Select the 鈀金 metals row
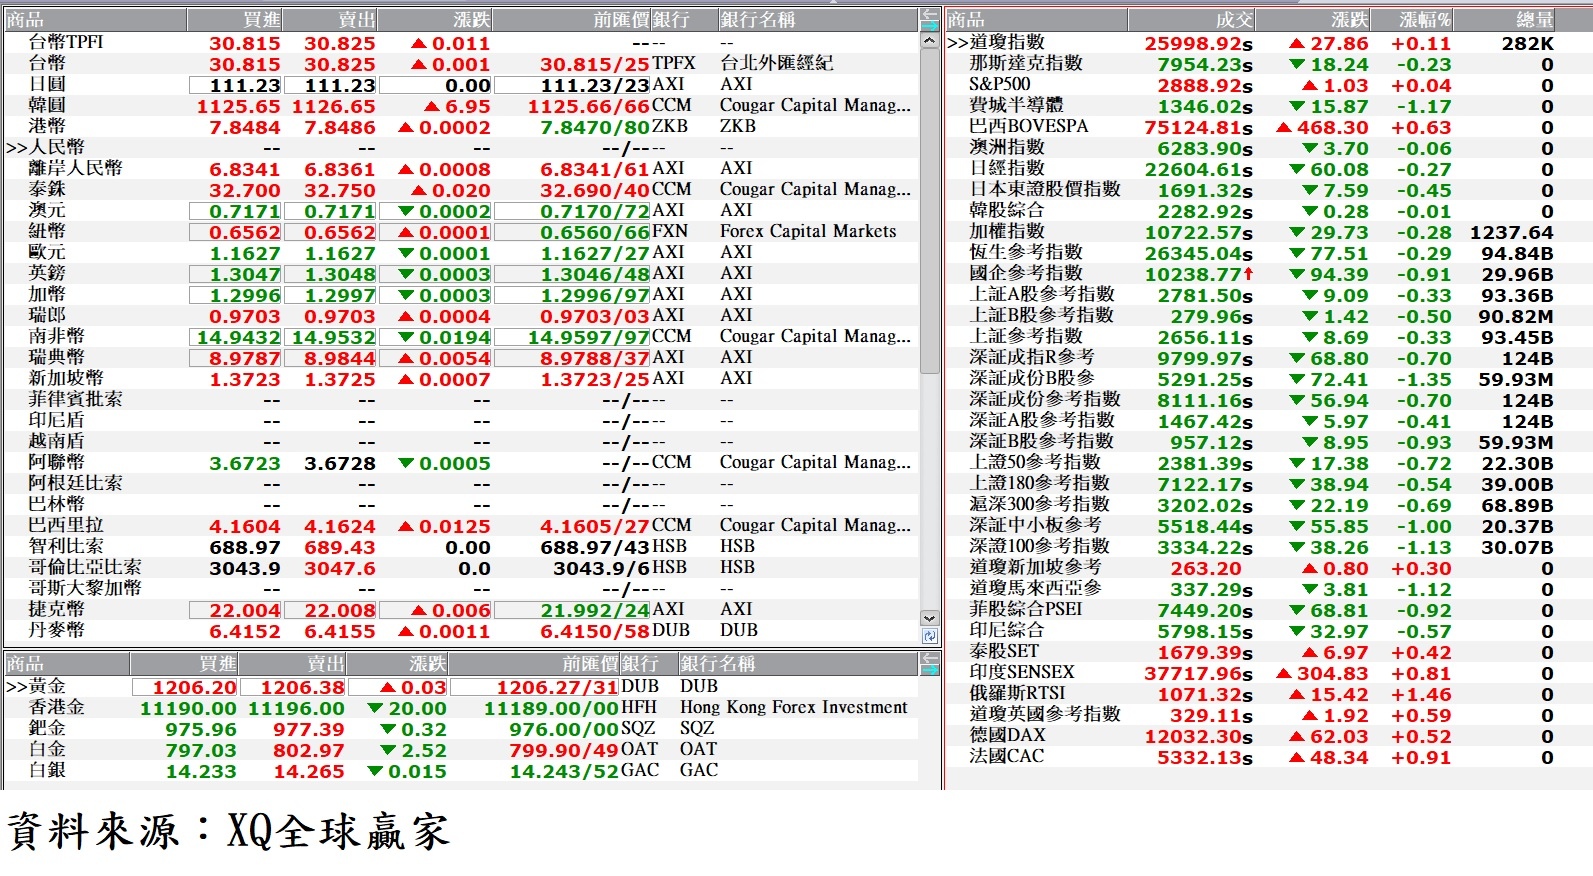The image size is (1593, 876). [461, 728]
